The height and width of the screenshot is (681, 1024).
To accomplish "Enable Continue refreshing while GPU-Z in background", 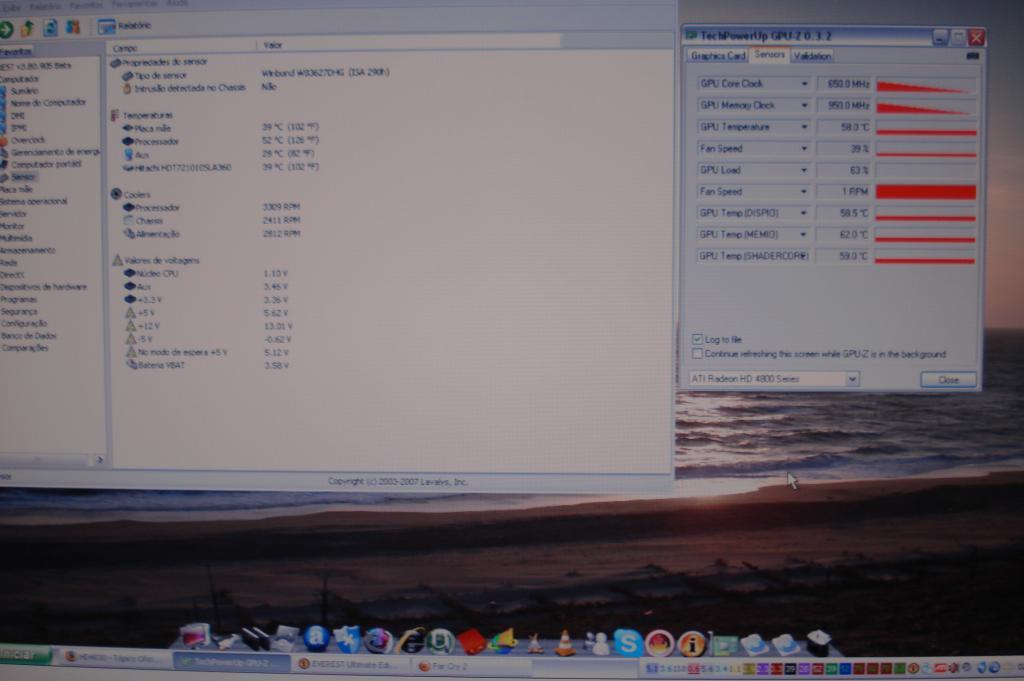I will pyautogui.click(x=697, y=354).
